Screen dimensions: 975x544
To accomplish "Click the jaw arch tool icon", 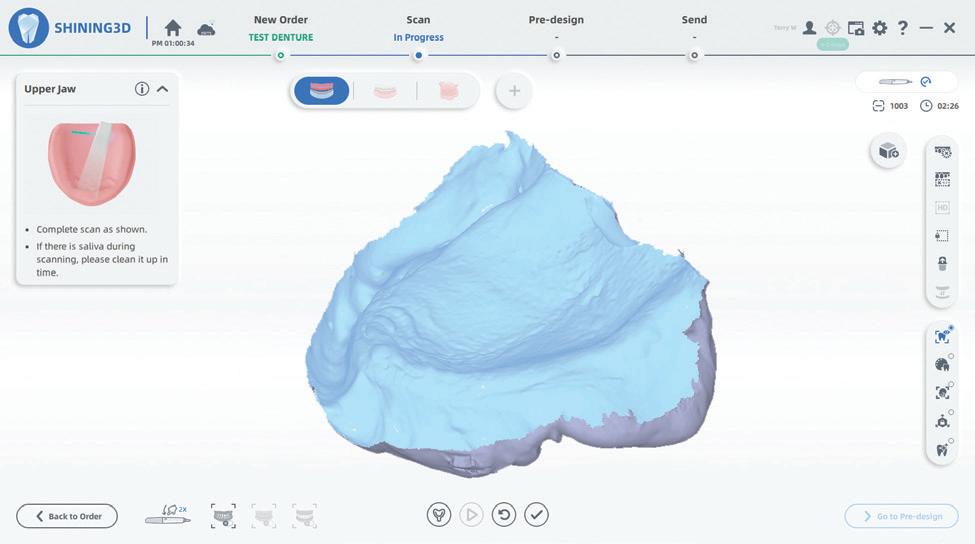I will pyautogui.click(x=943, y=291).
